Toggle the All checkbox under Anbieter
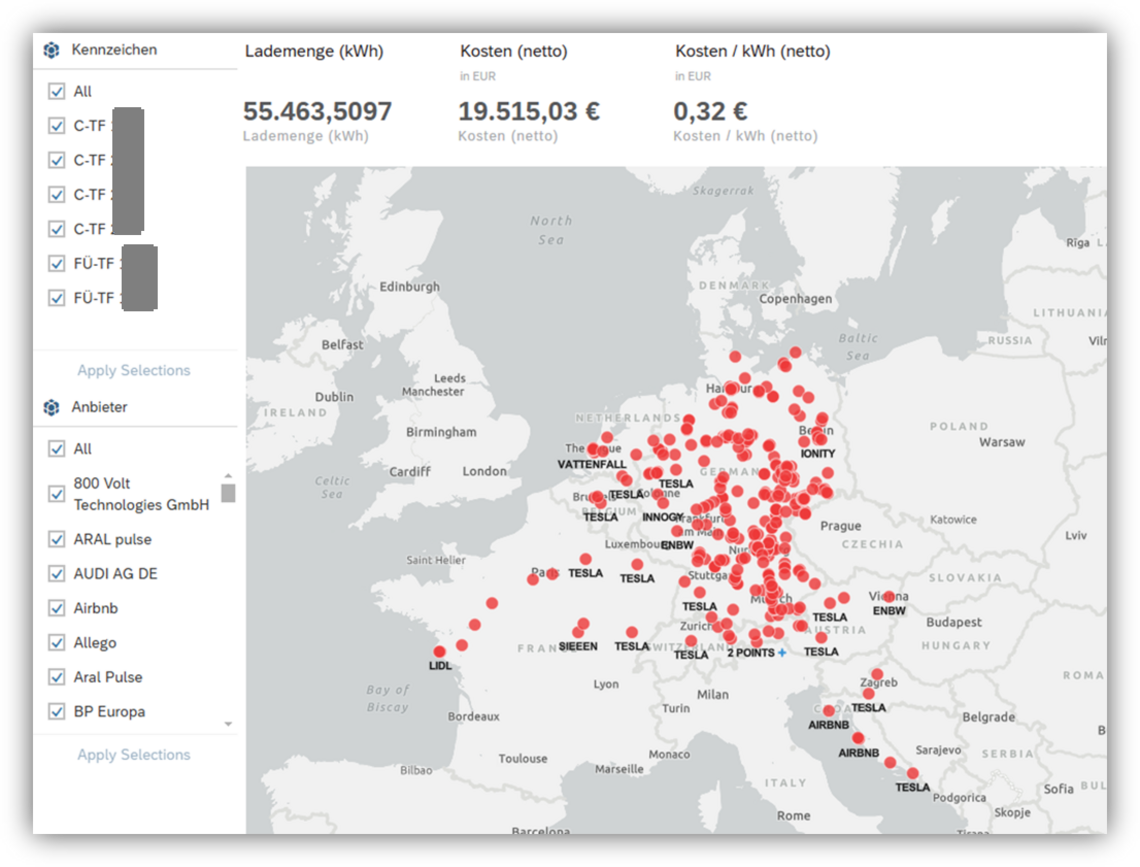 (56, 448)
